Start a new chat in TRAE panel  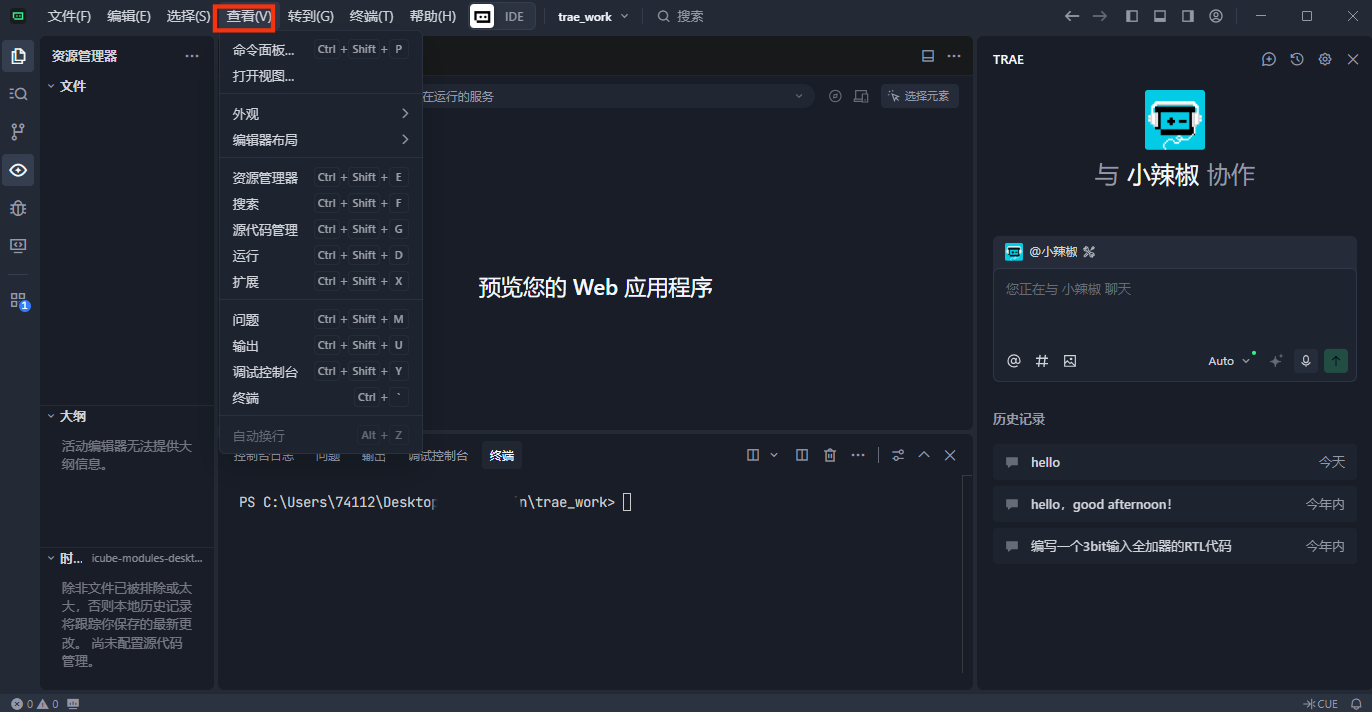pos(1269,59)
